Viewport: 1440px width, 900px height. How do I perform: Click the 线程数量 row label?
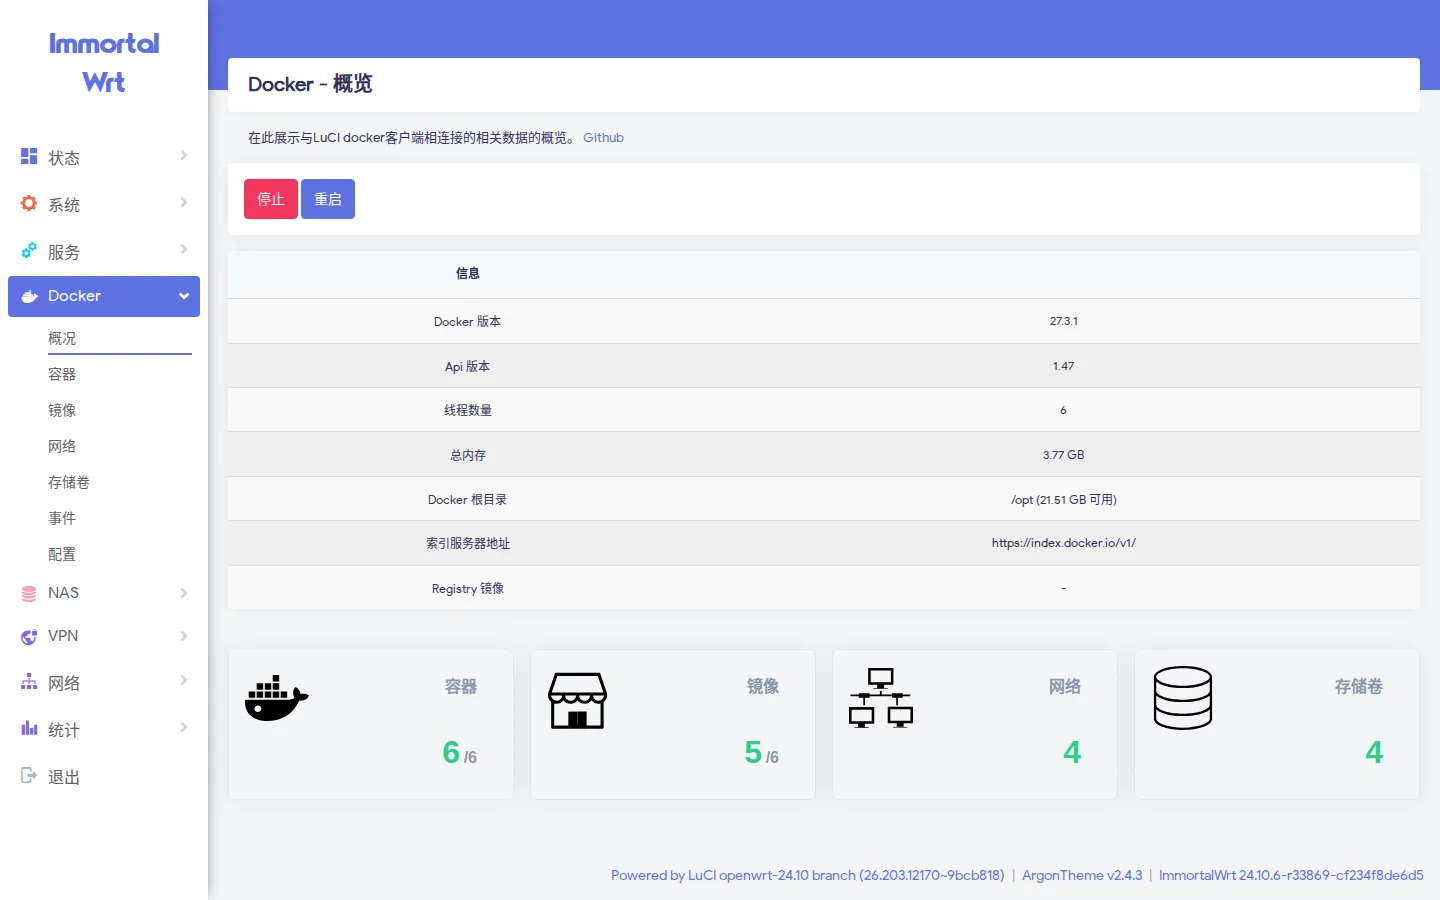tap(468, 410)
